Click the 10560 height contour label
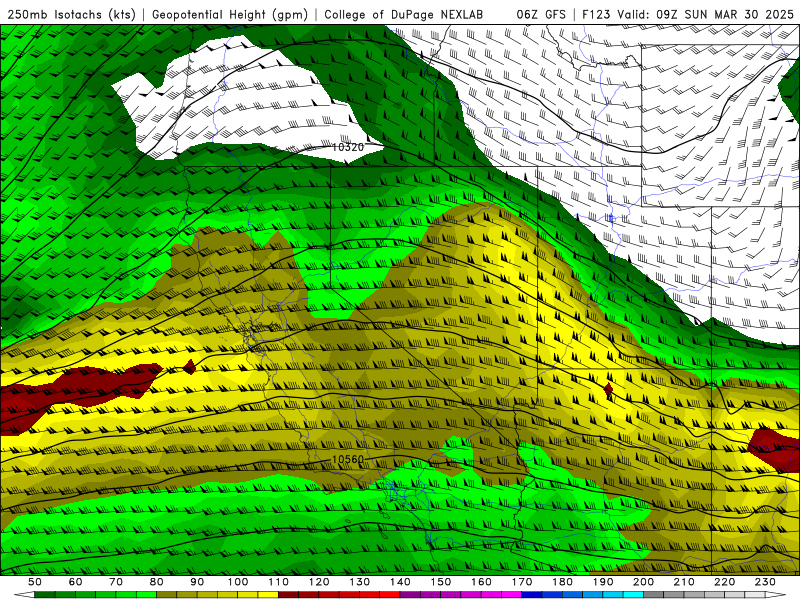This screenshot has width=800, height=600. point(348,459)
